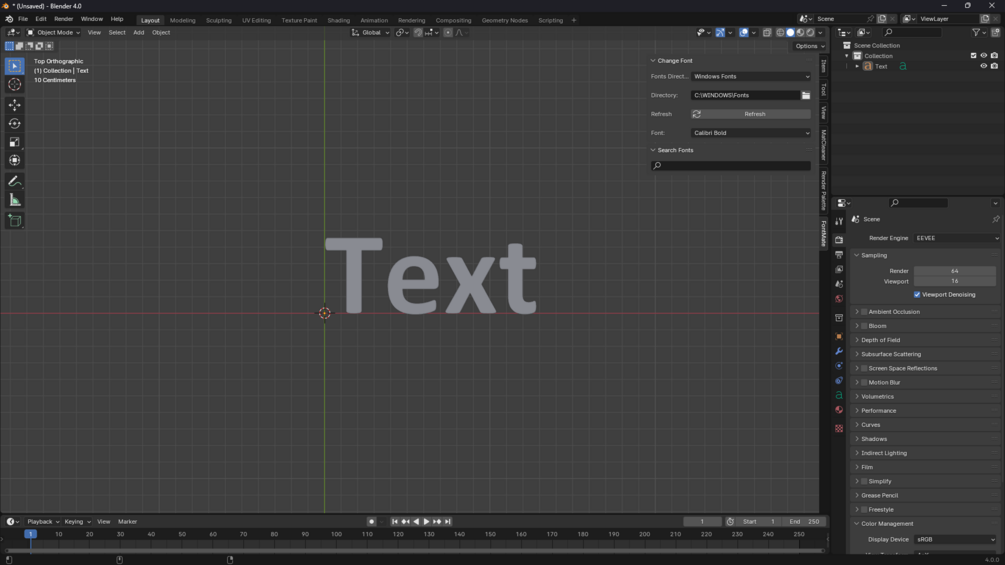Viewport: 1005px width, 565px height.
Task: Switch to the Shading workspace tab
Action: coord(338,20)
